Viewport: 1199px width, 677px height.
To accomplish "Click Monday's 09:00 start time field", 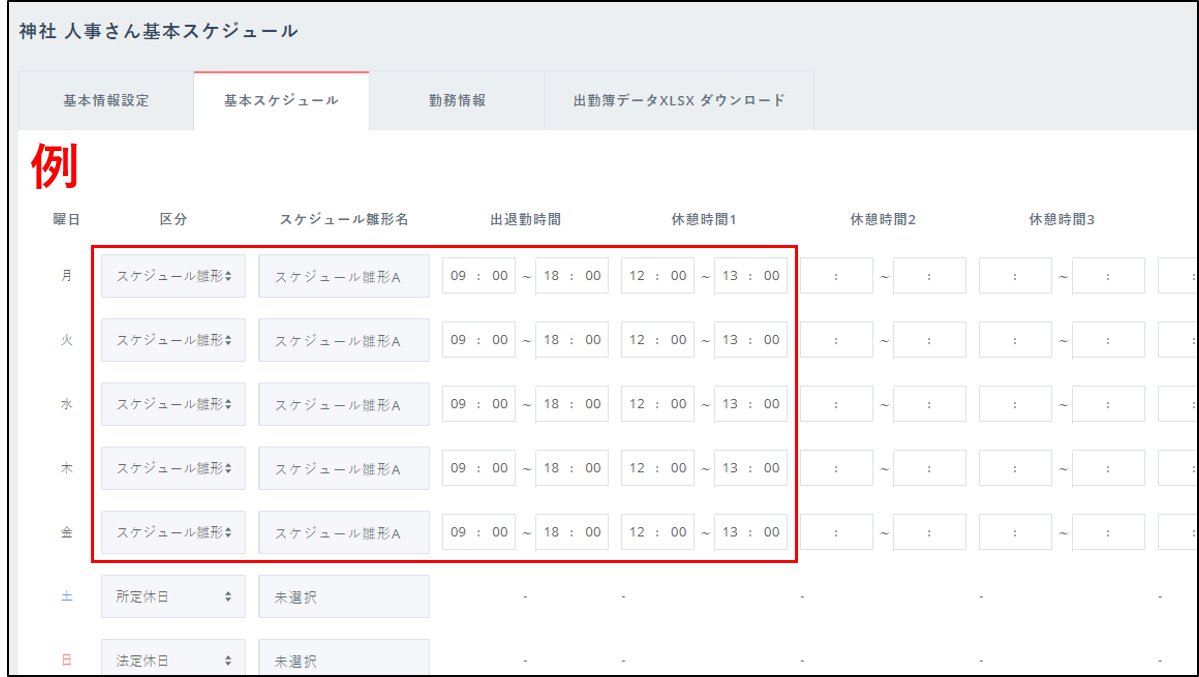I will pyautogui.click(x=479, y=276).
